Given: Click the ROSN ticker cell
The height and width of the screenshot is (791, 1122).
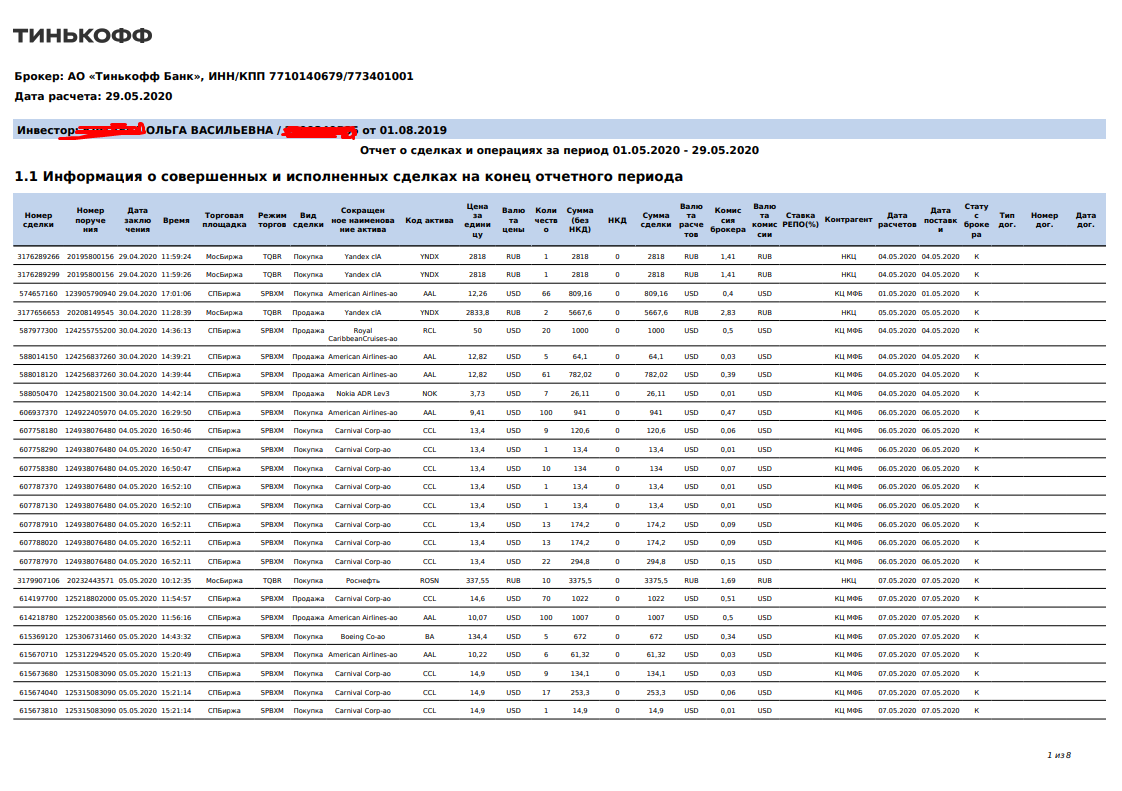Looking at the screenshot, I should click(x=429, y=581).
